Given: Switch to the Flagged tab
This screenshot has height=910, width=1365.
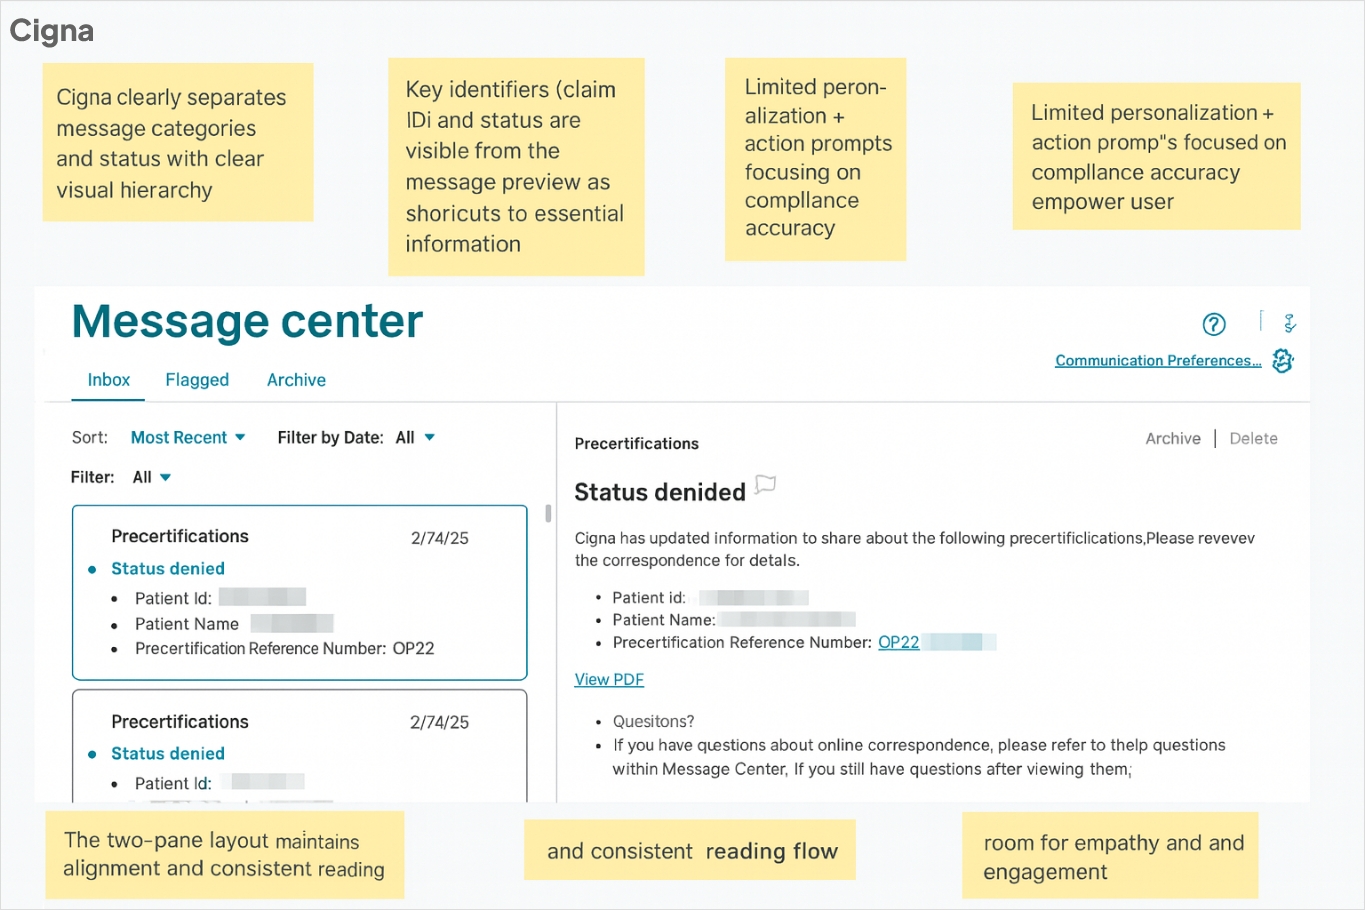Looking at the screenshot, I should [x=197, y=380].
